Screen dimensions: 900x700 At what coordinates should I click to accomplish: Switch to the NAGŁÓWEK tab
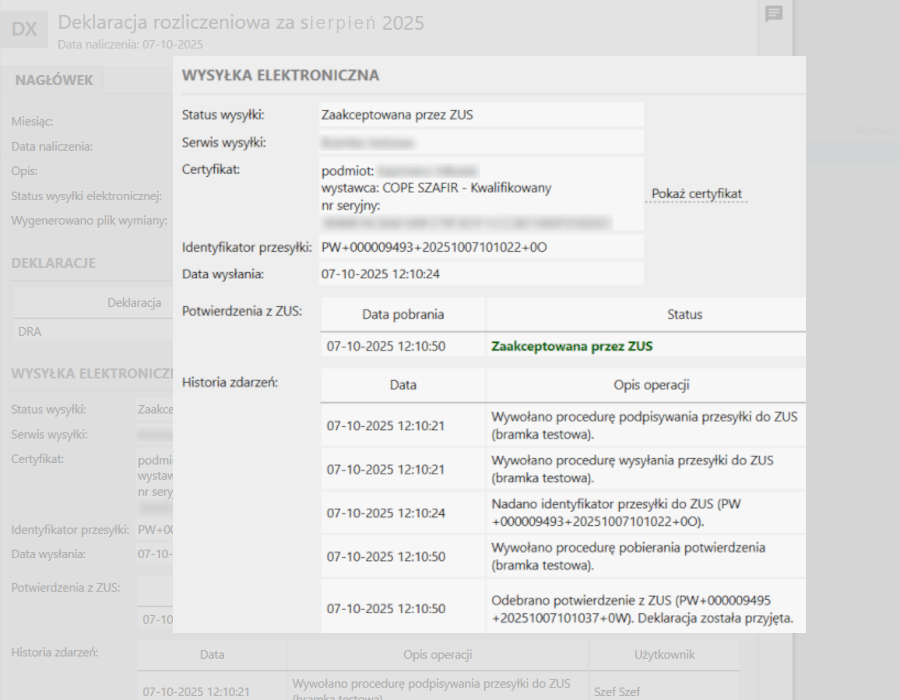(54, 80)
